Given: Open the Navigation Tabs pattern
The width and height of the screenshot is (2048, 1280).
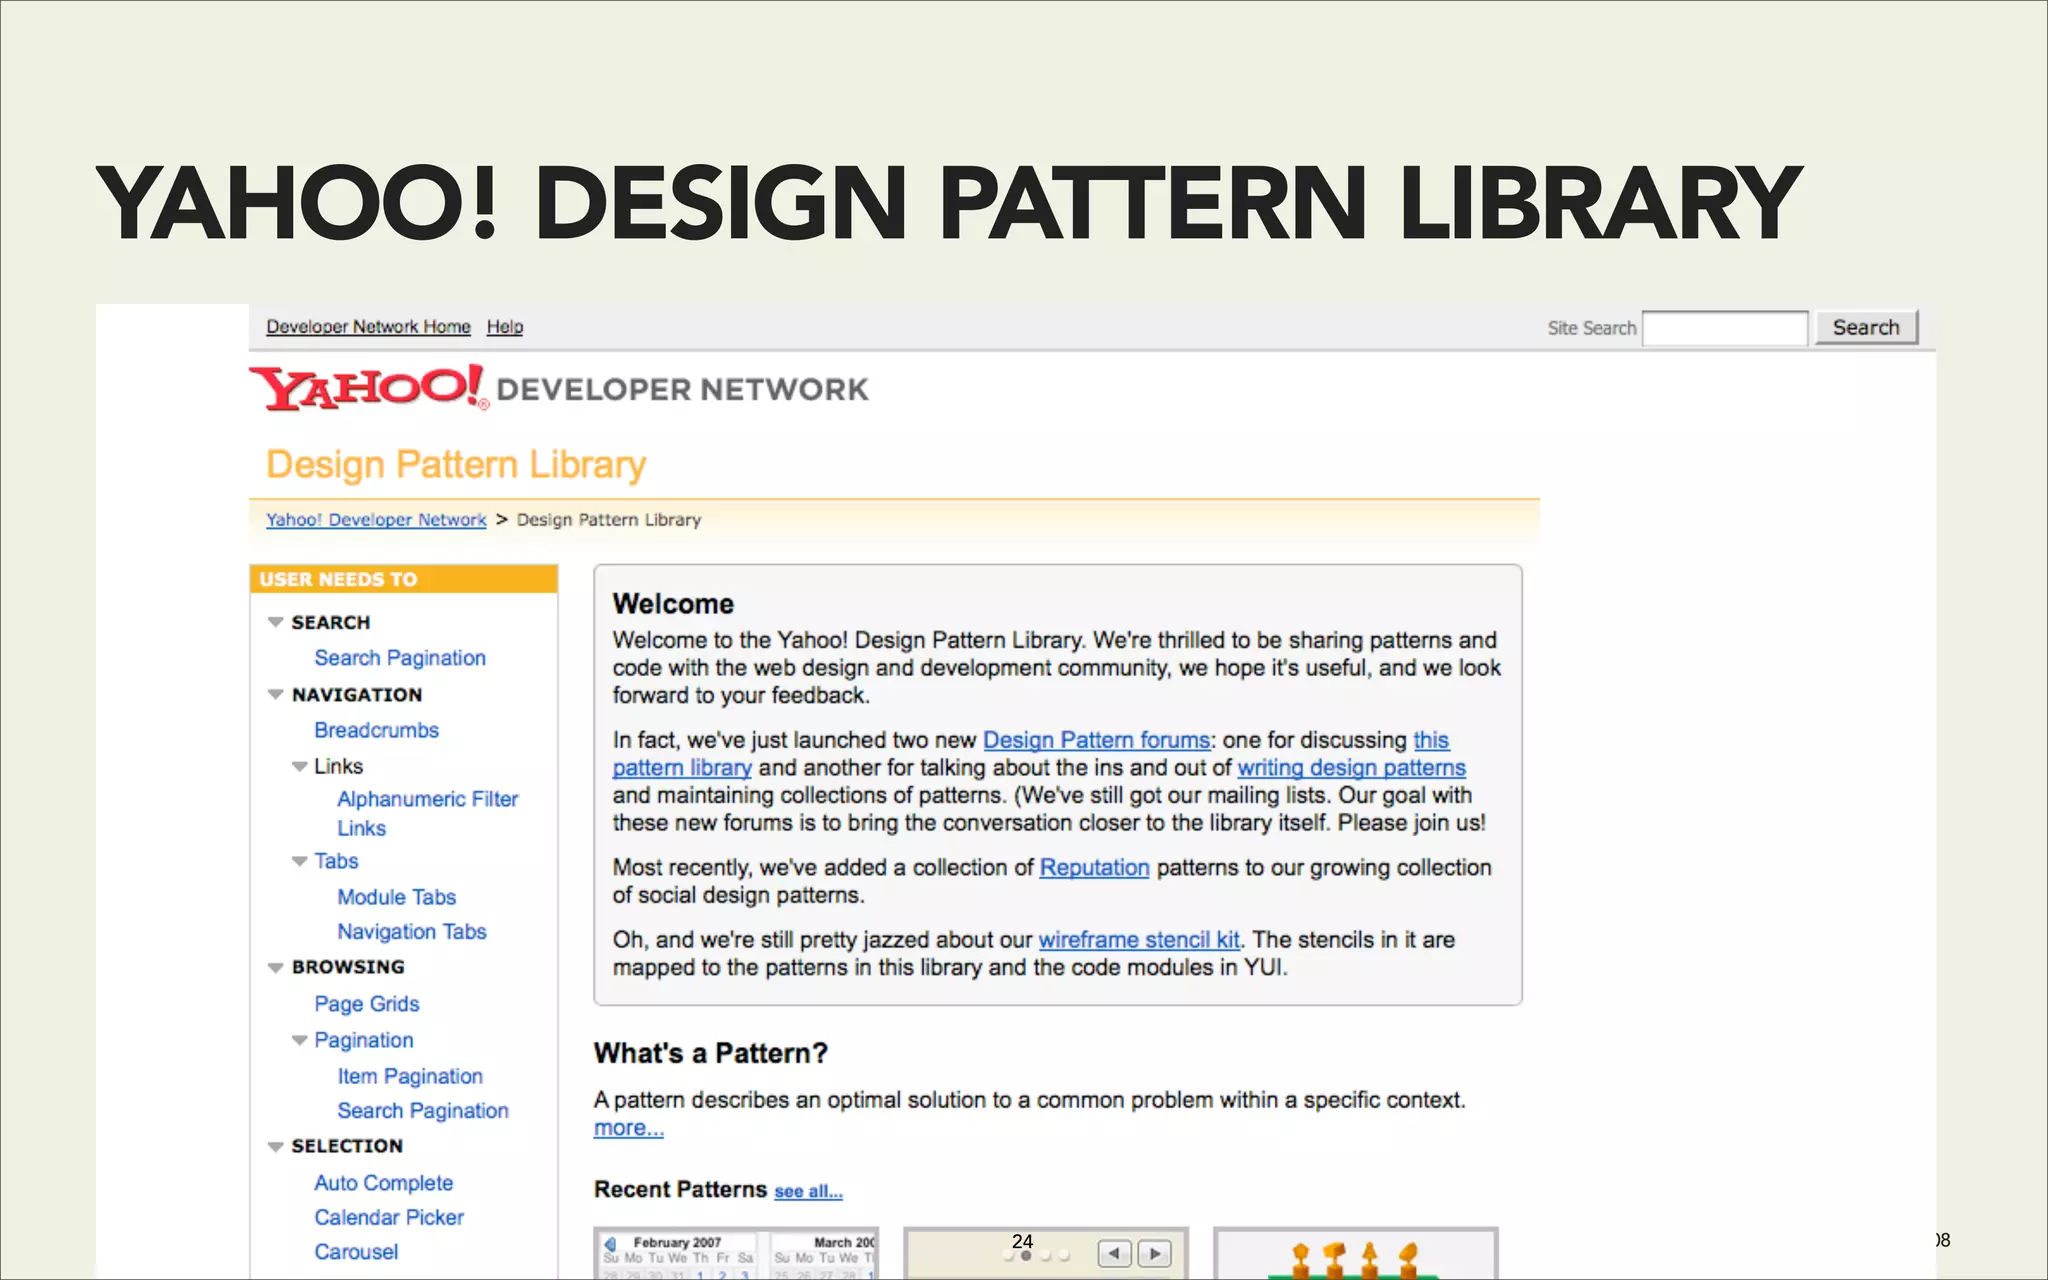Looking at the screenshot, I should pos(412,931).
